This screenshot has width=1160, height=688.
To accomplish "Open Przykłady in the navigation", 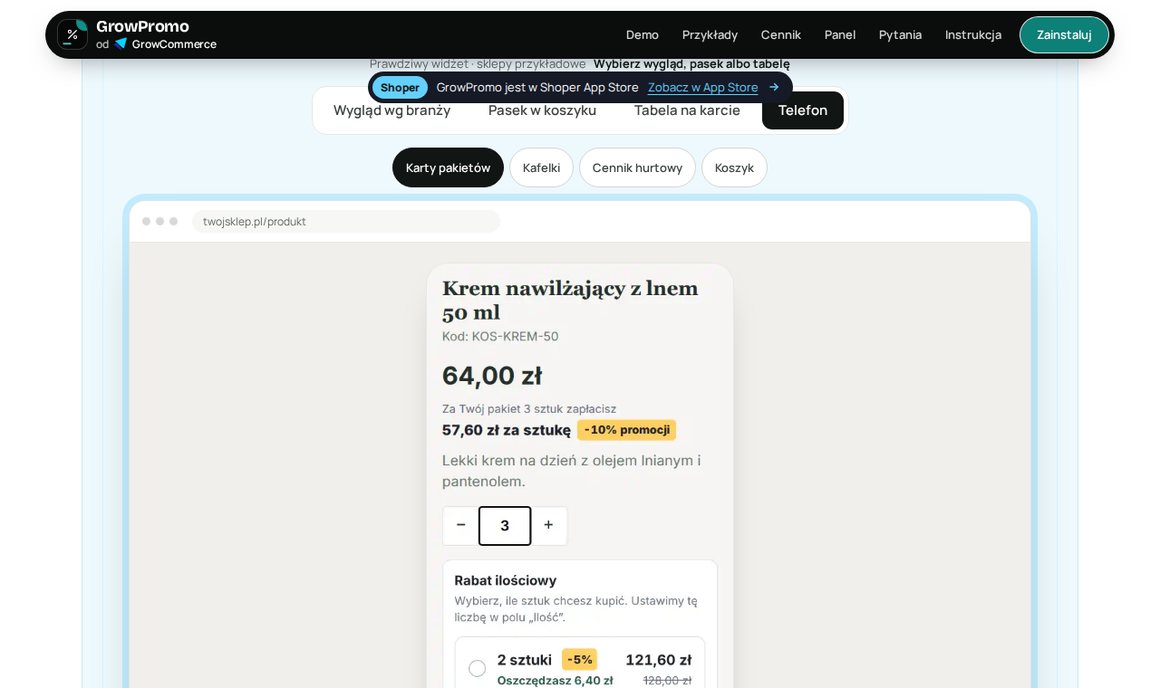I will (709, 35).
